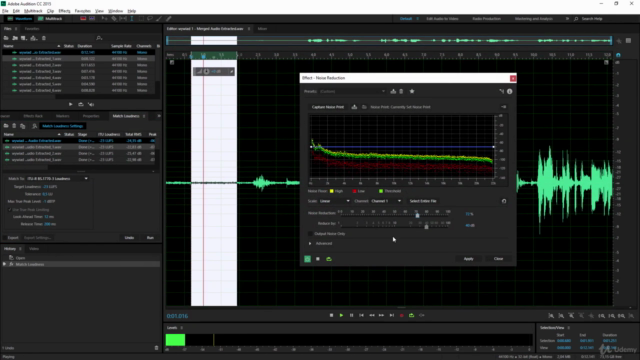The height and width of the screenshot is (360, 640).
Task: Toggle loop playback in Files panel
Action: click(x=81, y=104)
